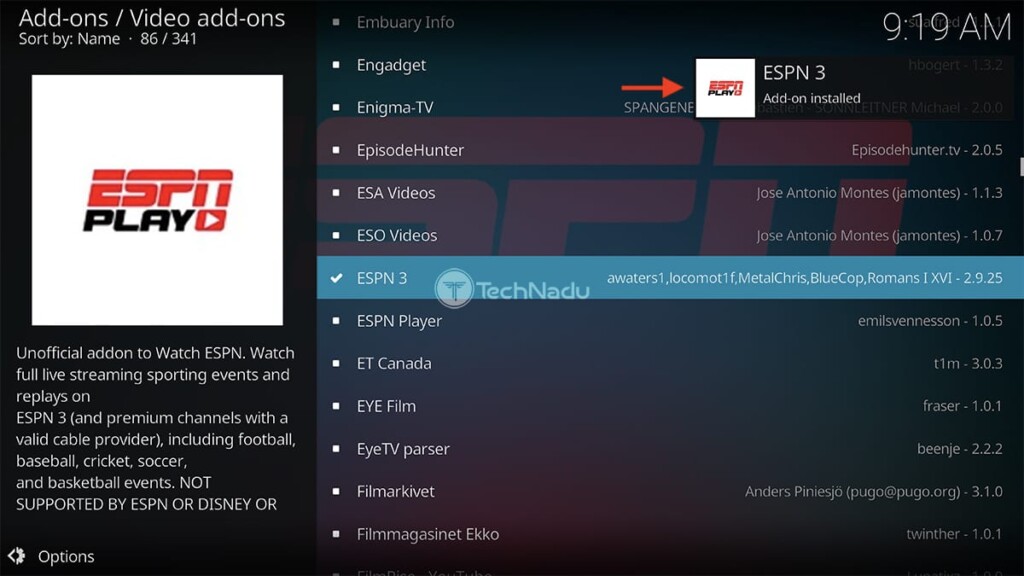This screenshot has width=1024, height=576.
Task: Click the bullet icon beside Filmarkivet
Action: tap(336, 491)
